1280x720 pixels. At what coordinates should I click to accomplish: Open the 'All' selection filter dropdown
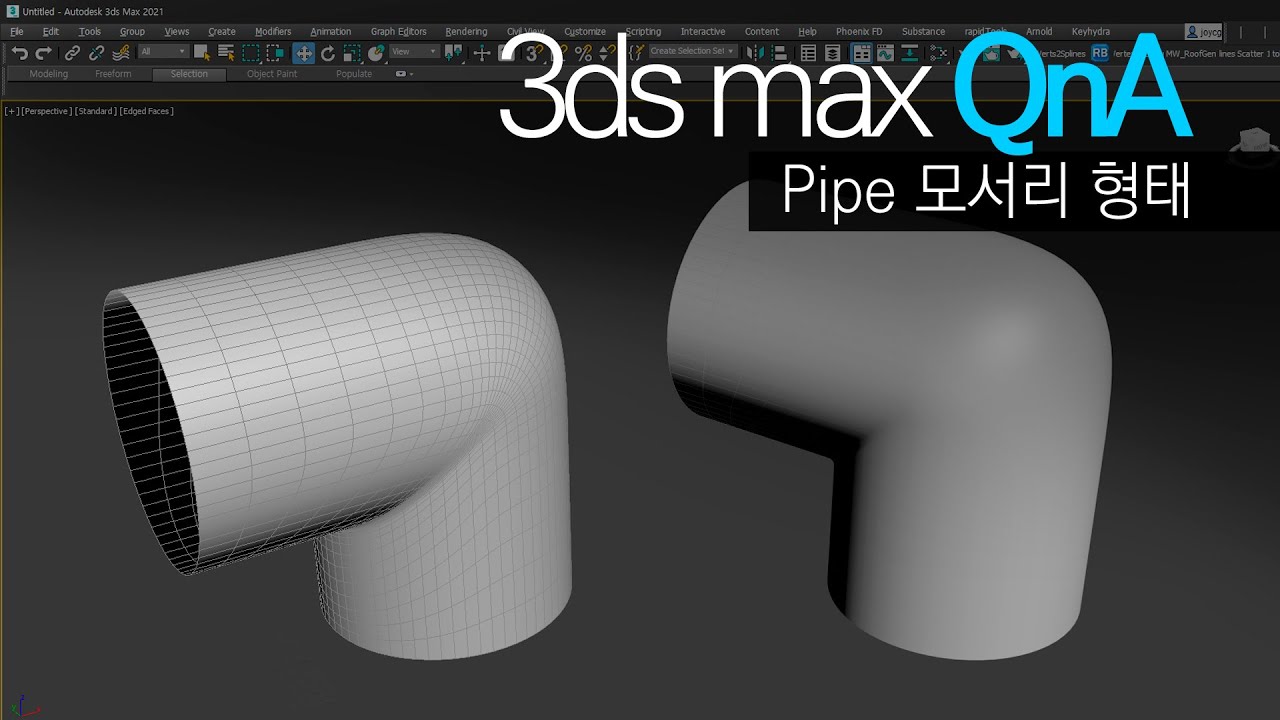[x=163, y=52]
